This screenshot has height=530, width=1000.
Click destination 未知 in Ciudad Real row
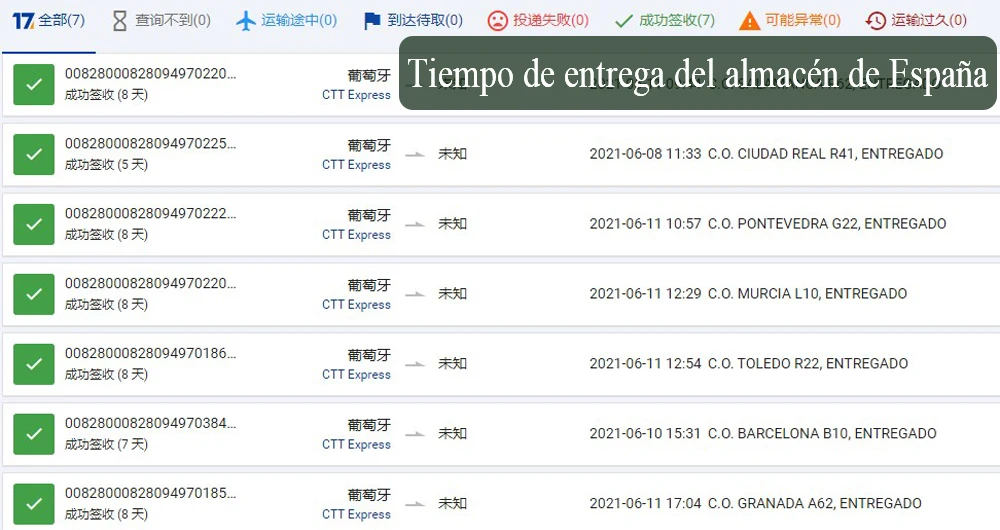[x=452, y=154]
